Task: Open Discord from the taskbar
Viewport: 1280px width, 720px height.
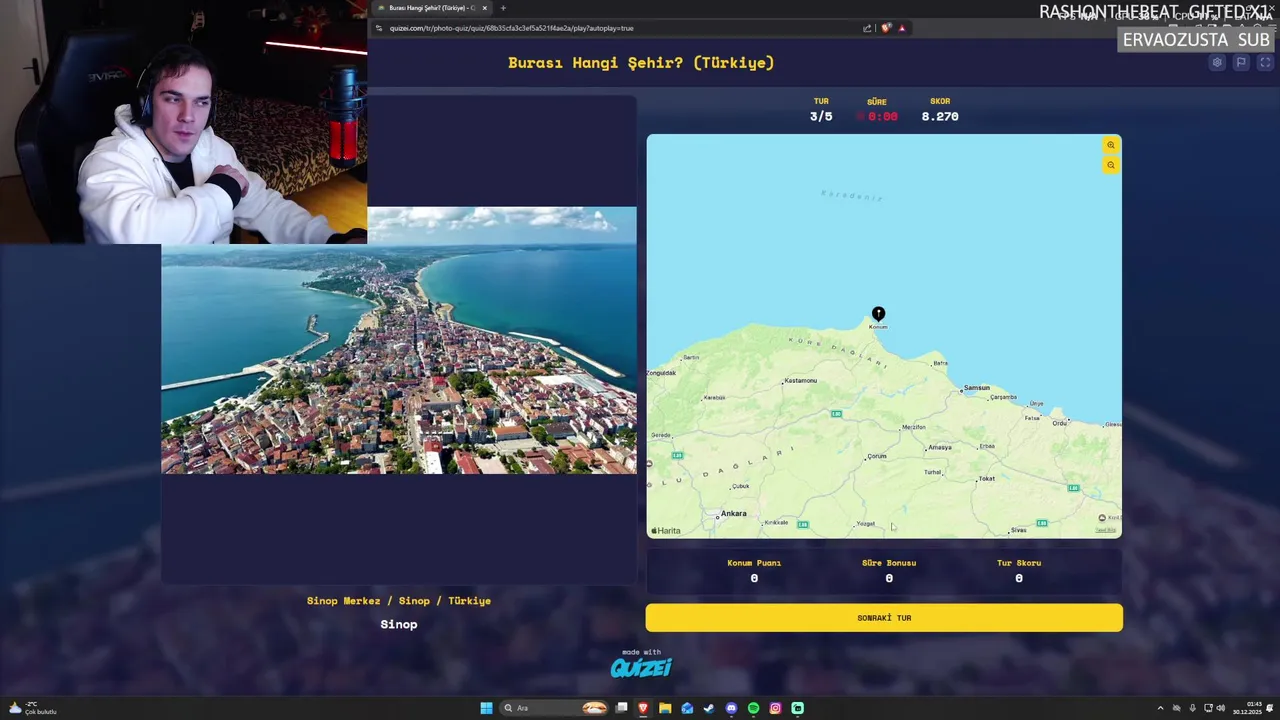Action: pyautogui.click(x=731, y=708)
